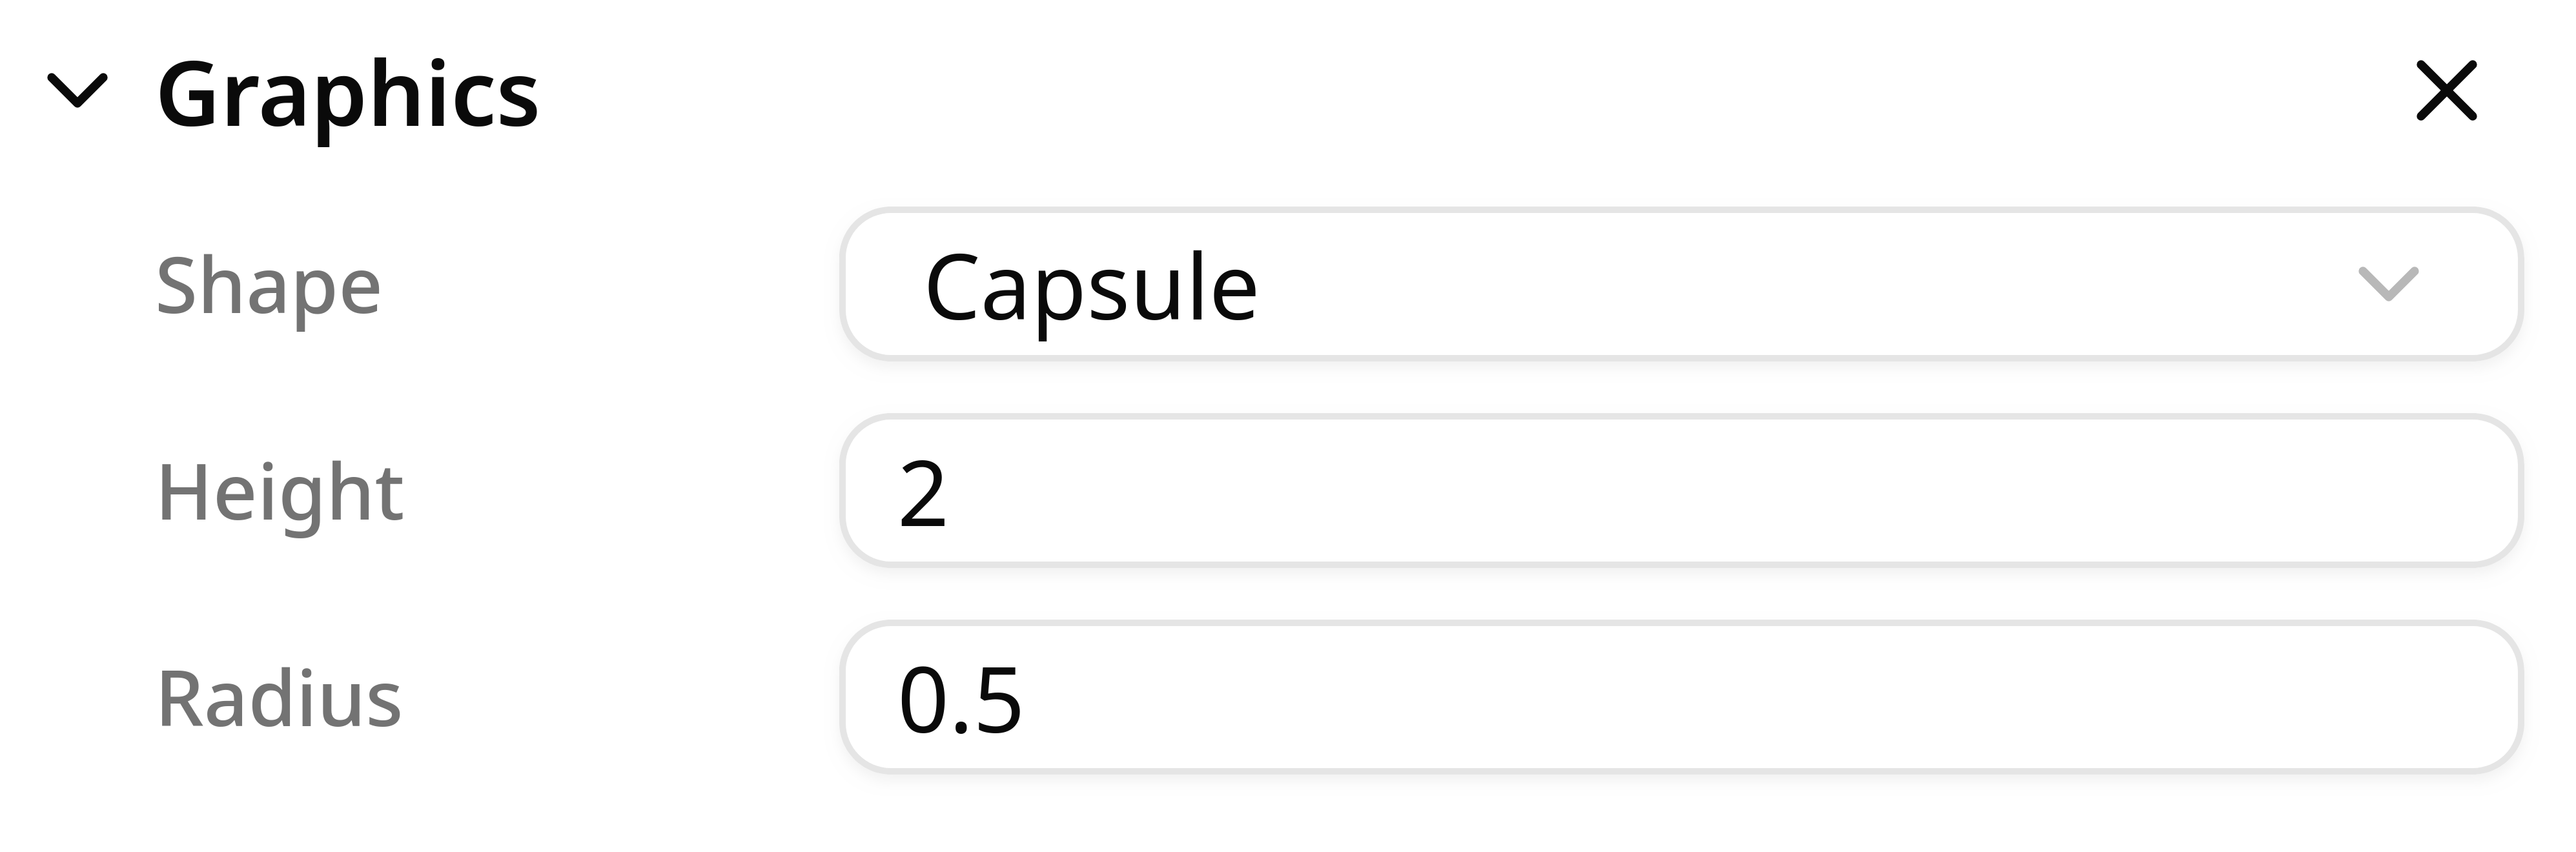The height and width of the screenshot is (852, 2576).
Task: Close the Graphics panel with X
Action: (2446, 91)
